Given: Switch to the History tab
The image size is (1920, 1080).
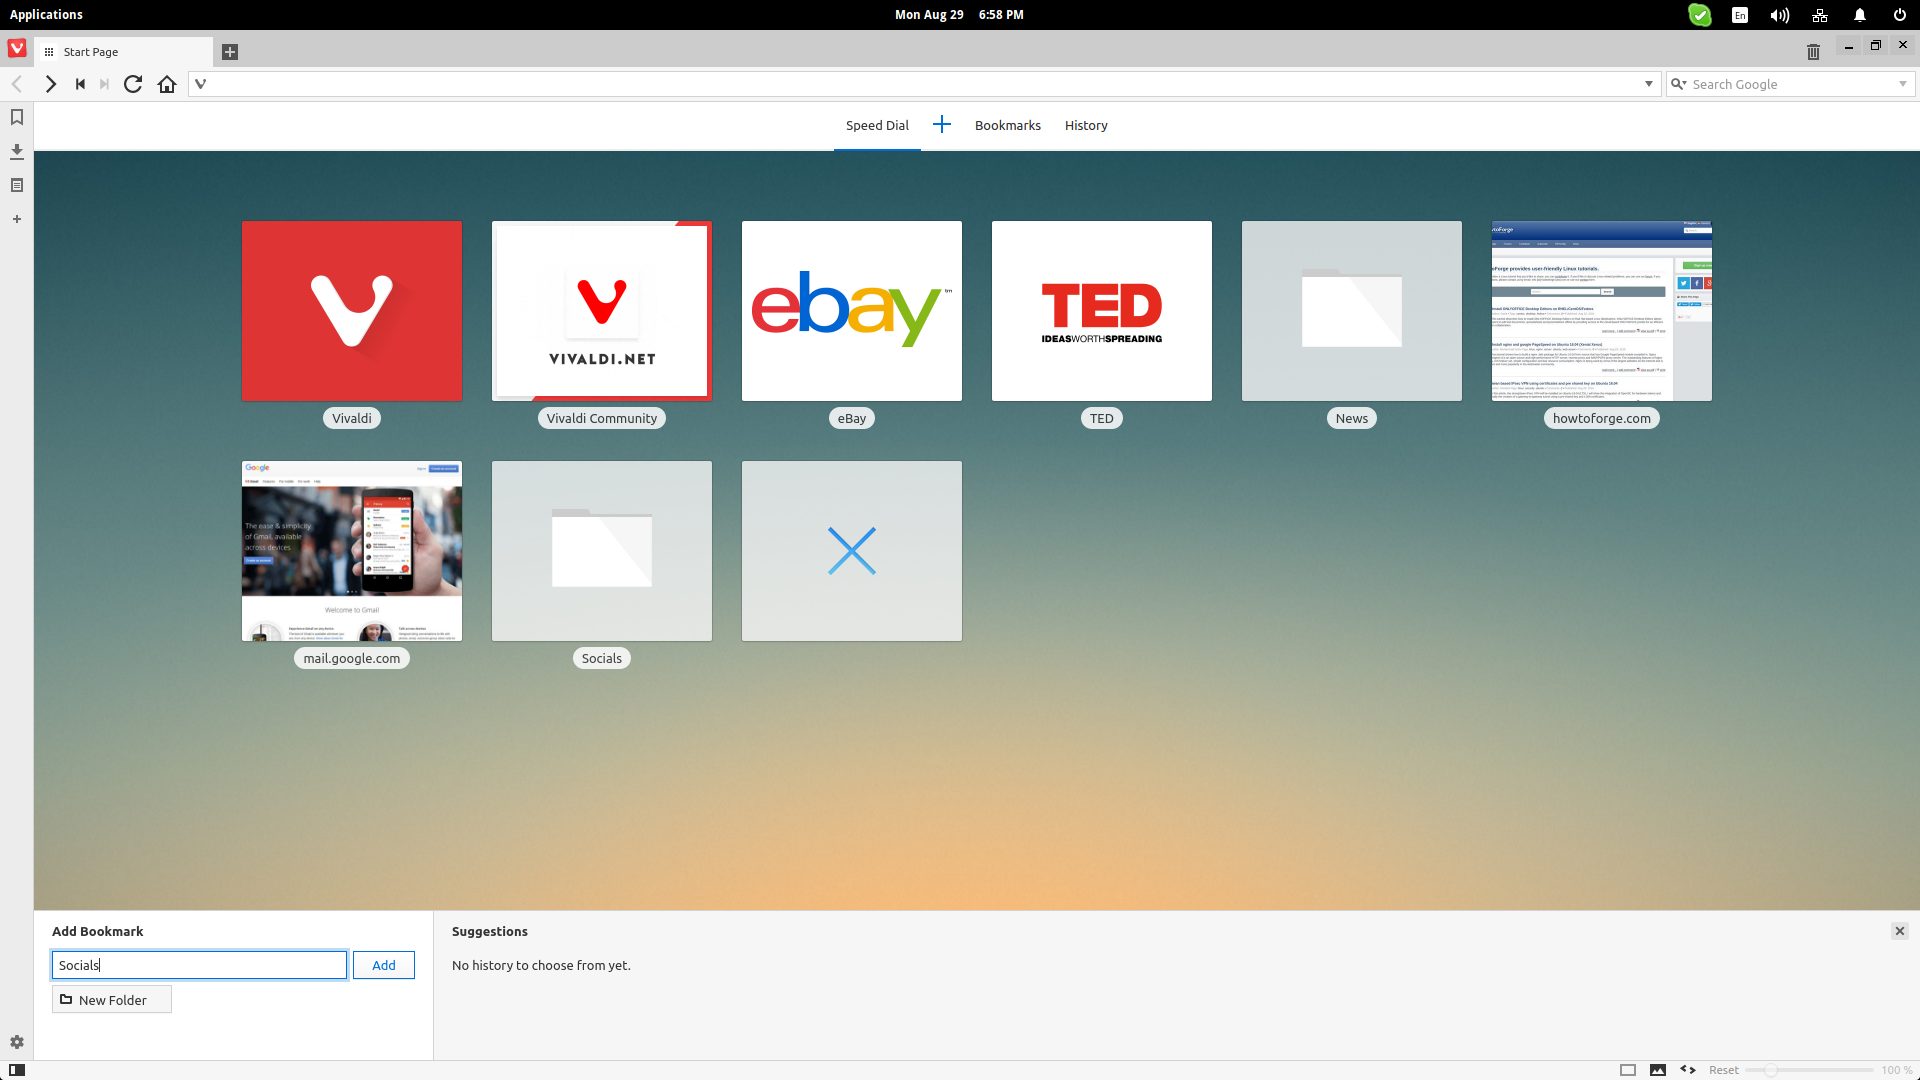Looking at the screenshot, I should [1086, 125].
